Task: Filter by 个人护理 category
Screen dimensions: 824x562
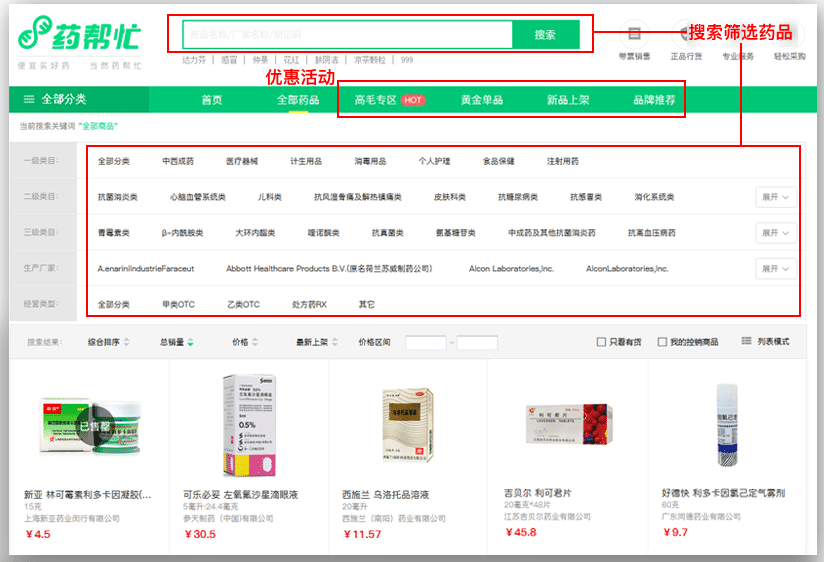Action: tap(434, 161)
